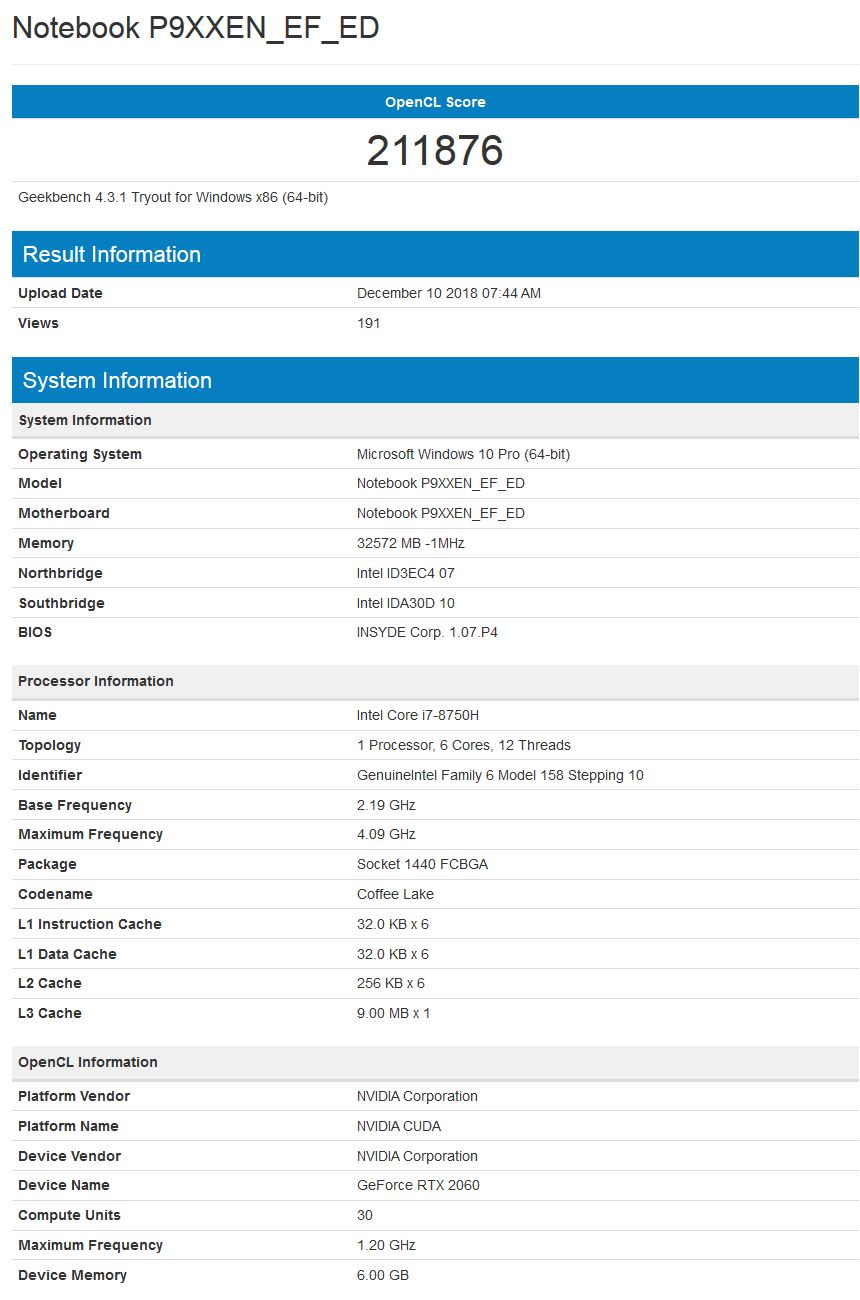
Task: Click the BIOS label
Action: (x=35, y=632)
